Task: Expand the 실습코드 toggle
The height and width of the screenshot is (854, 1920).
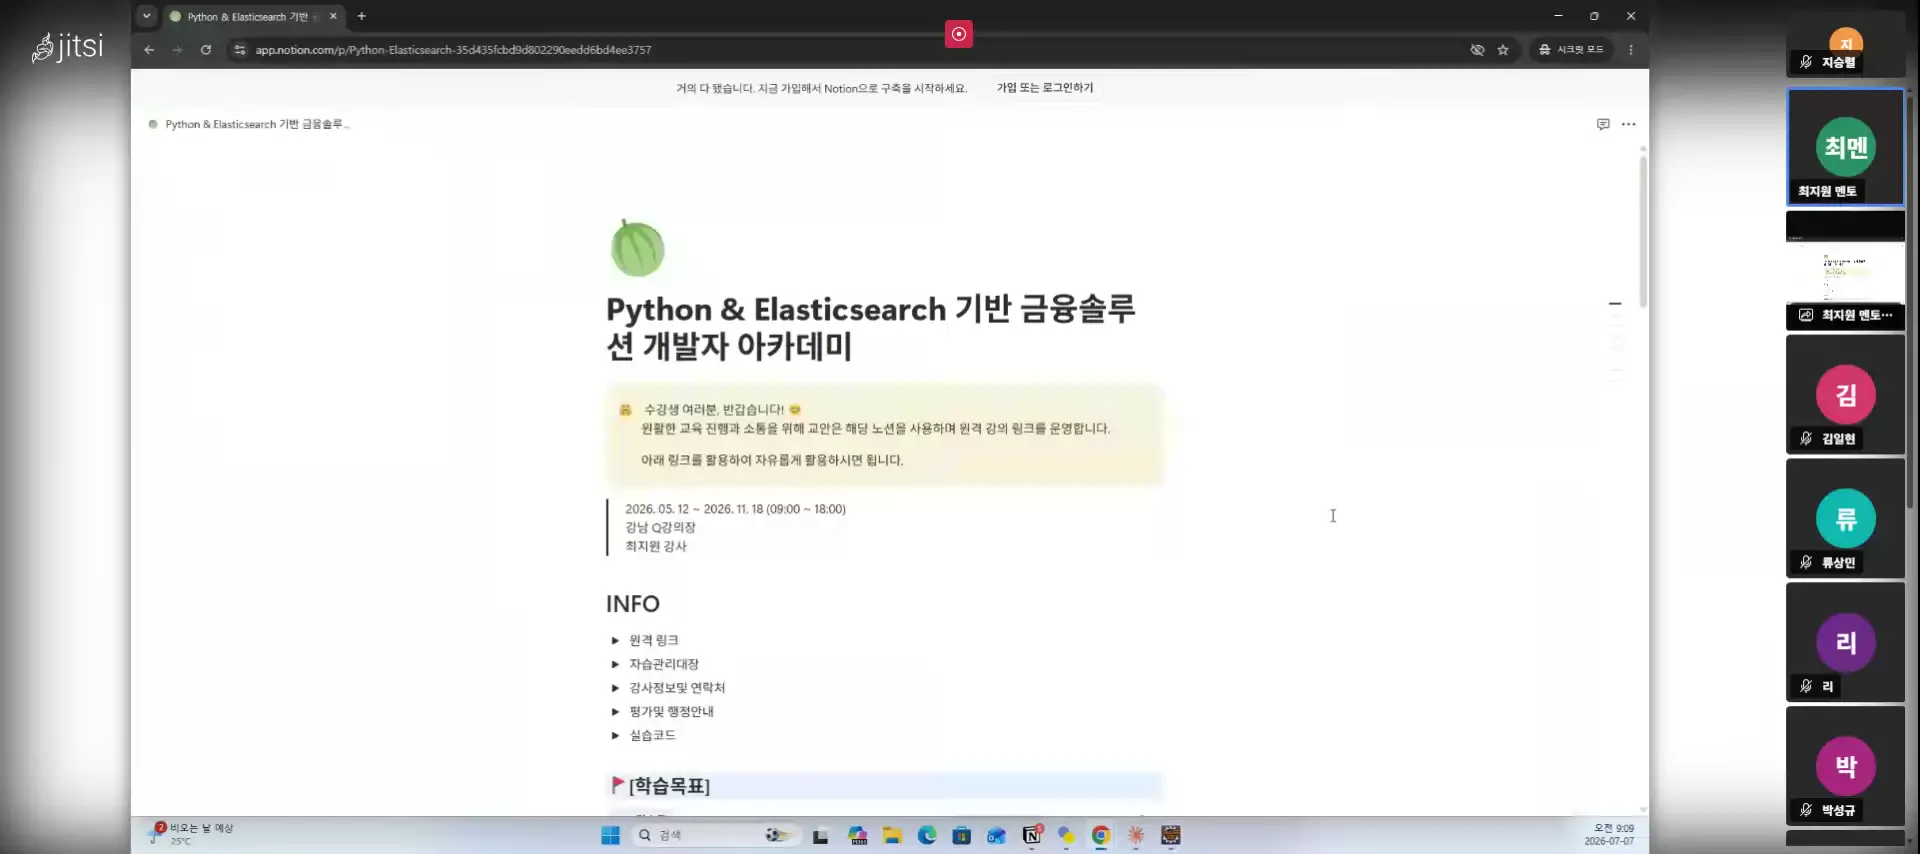Action: (x=615, y=736)
